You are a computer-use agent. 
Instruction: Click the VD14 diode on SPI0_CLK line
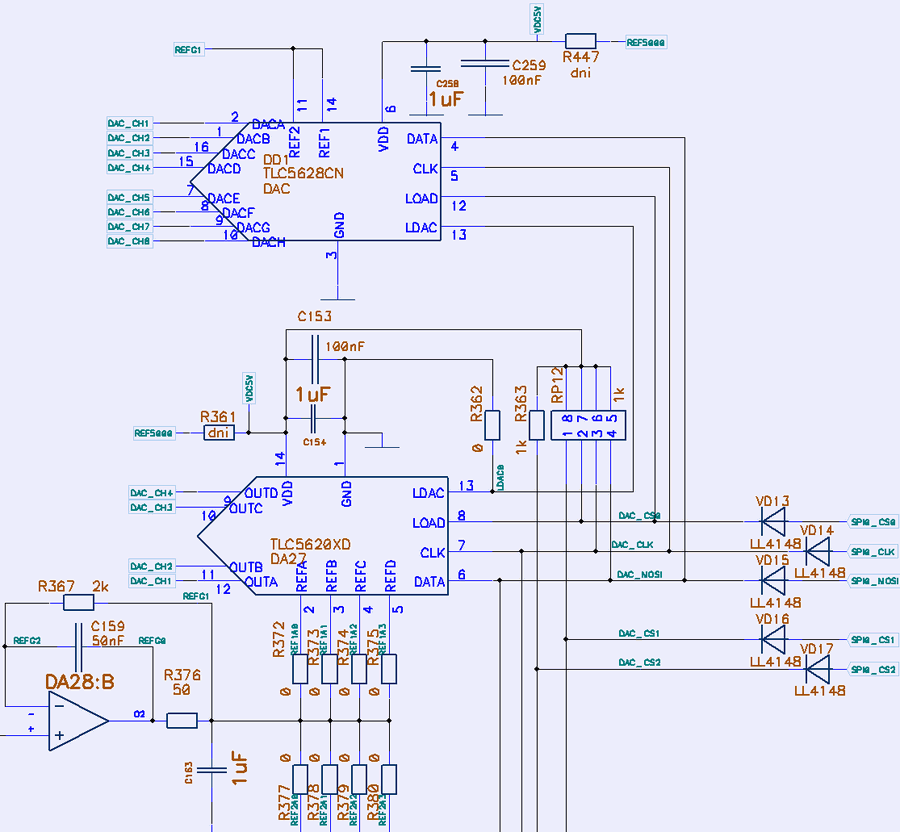817,551
